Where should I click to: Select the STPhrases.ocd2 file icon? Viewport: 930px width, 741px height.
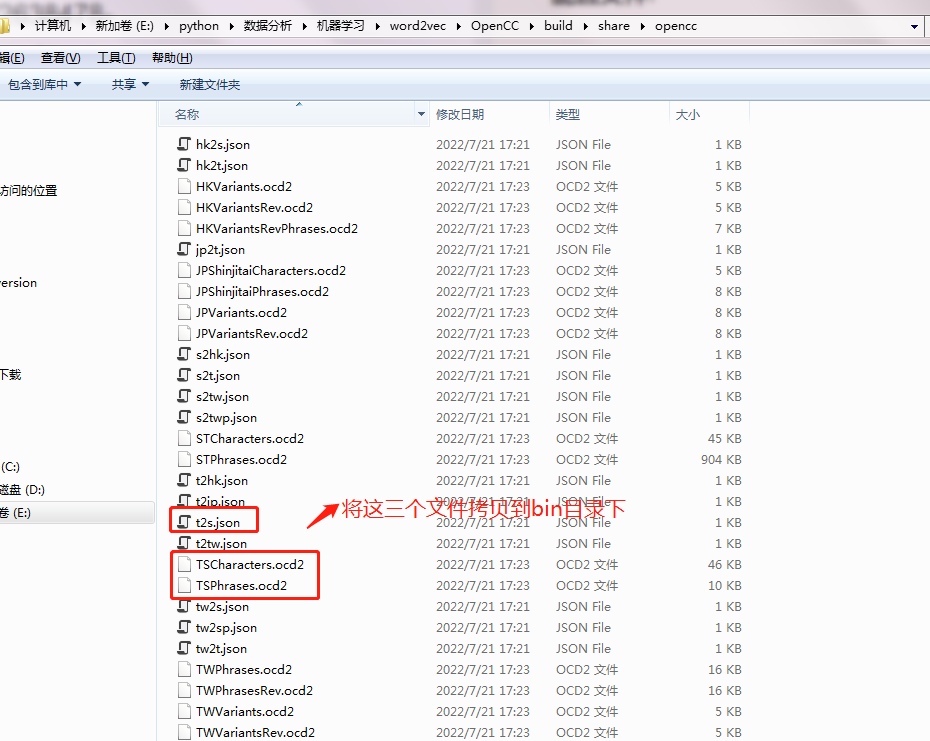(184, 459)
